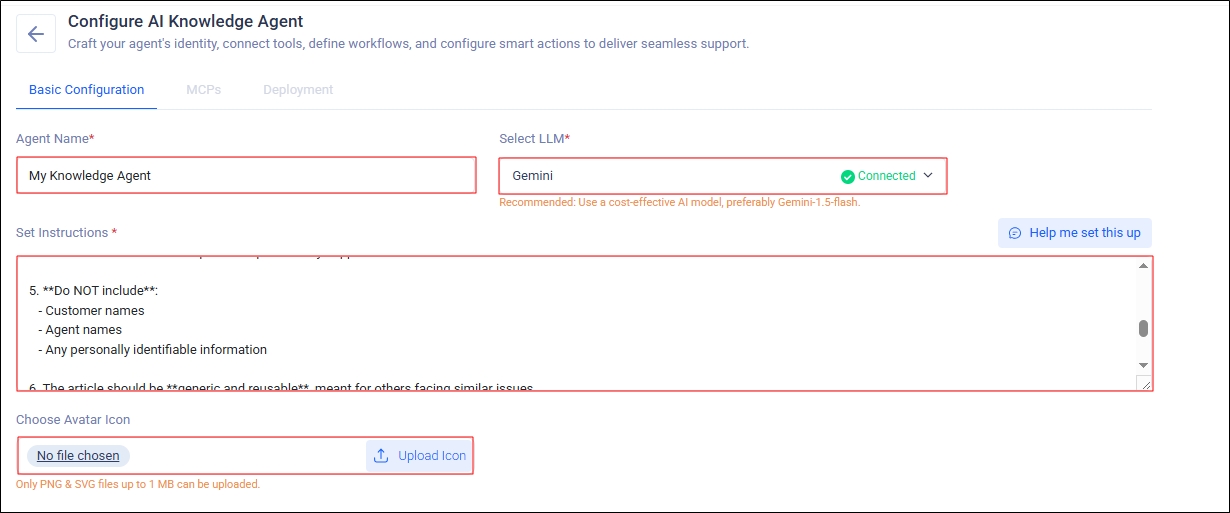Click the chat bubble icon in Help button

[1015, 233]
